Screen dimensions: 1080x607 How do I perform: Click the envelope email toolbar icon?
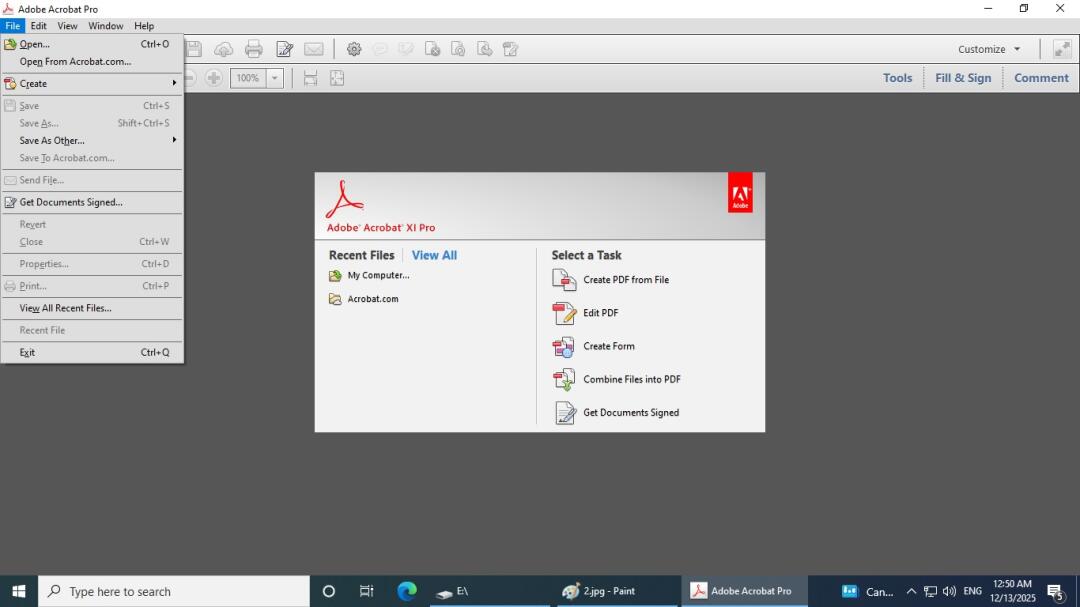(x=313, y=49)
